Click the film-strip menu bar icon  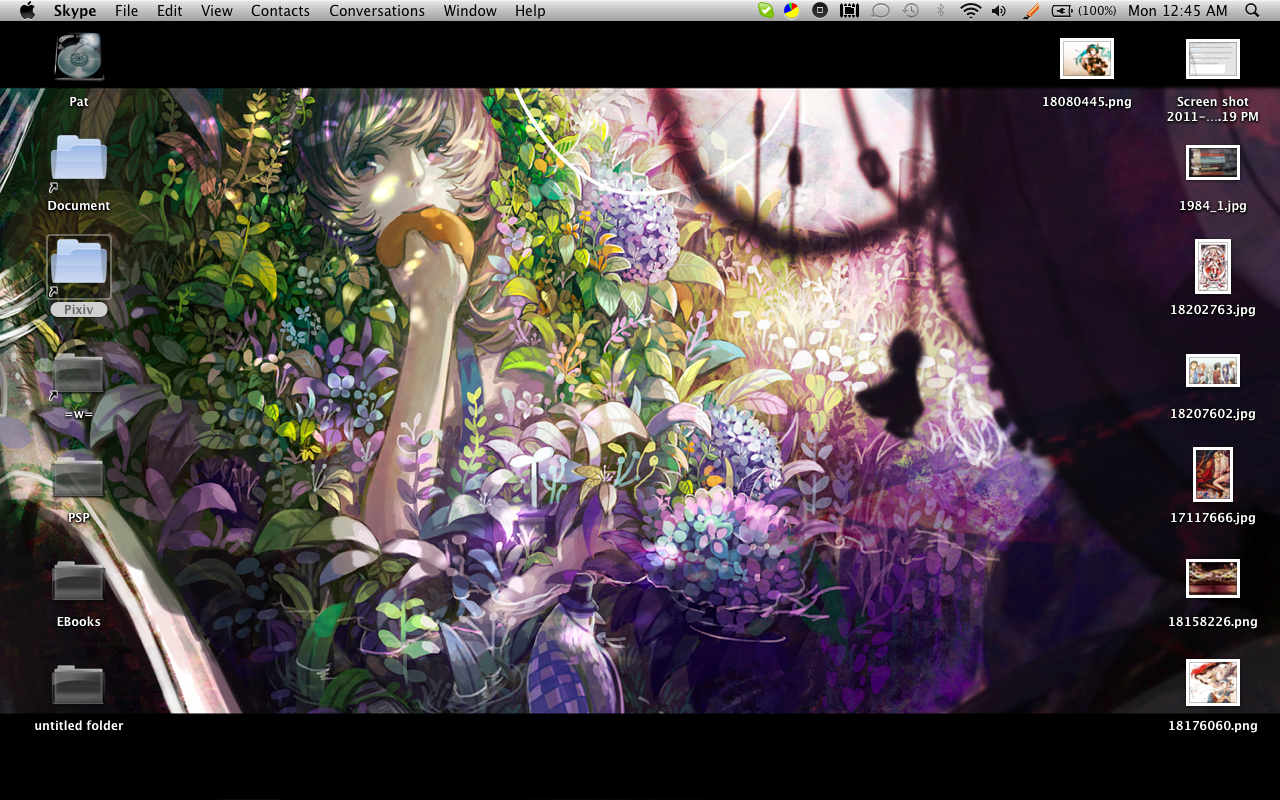click(x=850, y=10)
